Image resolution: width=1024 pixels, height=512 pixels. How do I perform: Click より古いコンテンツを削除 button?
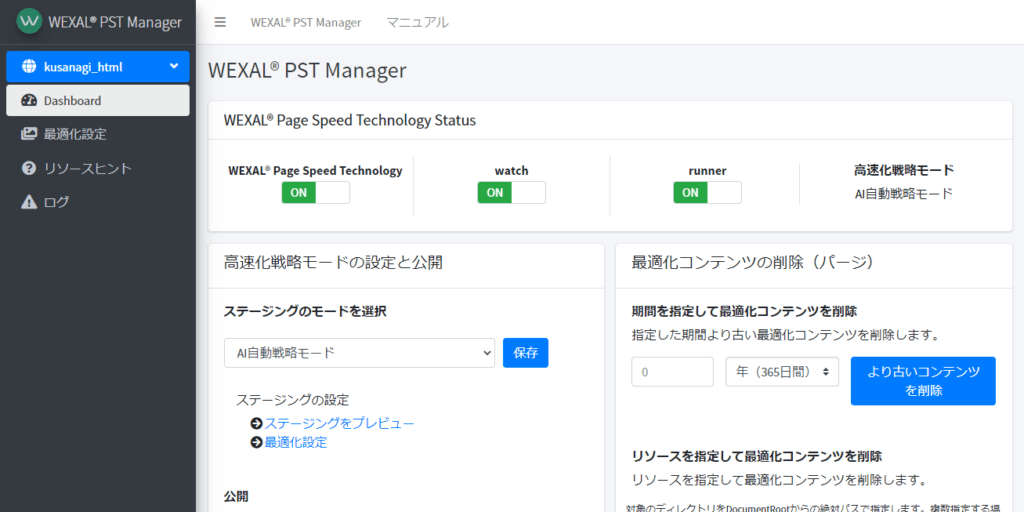click(923, 381)
